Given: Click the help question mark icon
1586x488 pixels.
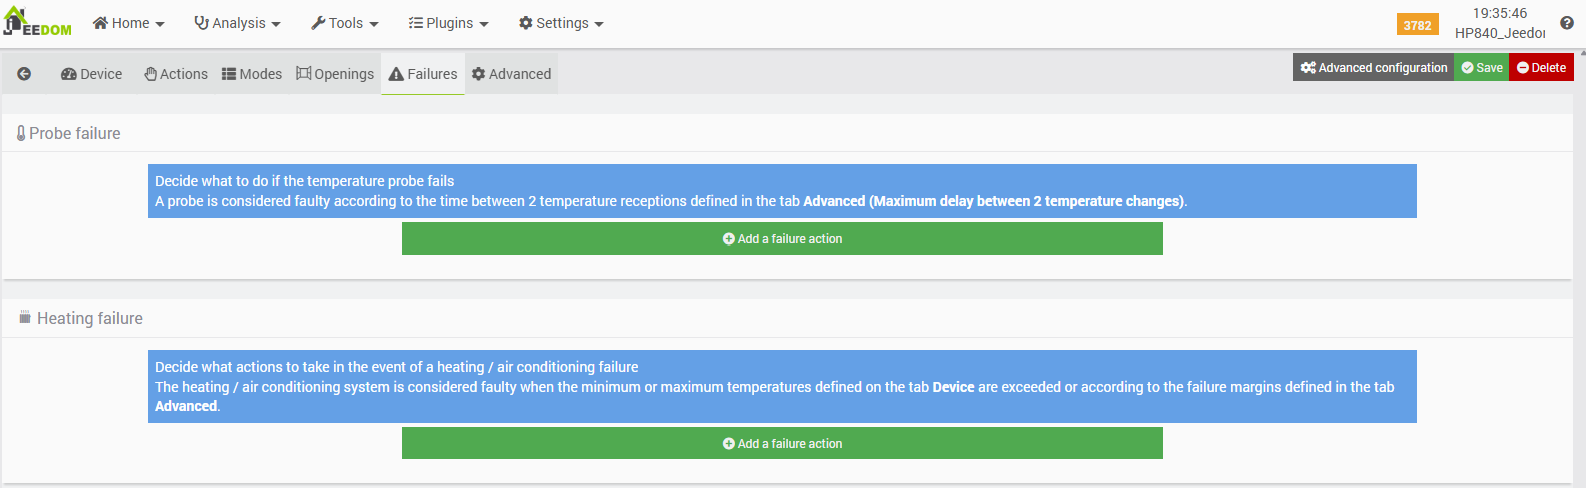Looking at the screenshot, I should point(1567,23).
